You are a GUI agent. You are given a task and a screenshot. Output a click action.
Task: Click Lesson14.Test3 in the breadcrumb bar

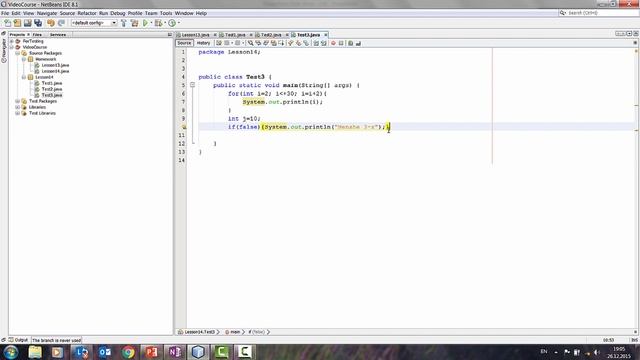200,332
